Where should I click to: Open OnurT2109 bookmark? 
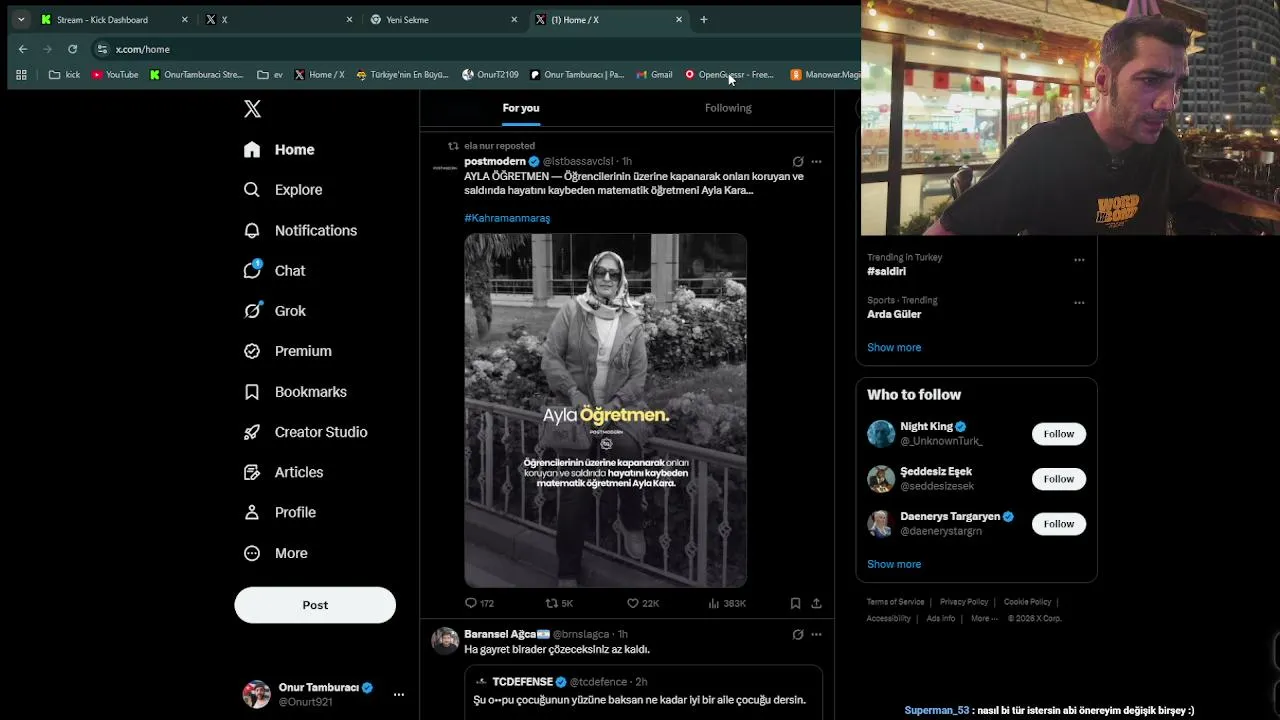coord(490,75)
